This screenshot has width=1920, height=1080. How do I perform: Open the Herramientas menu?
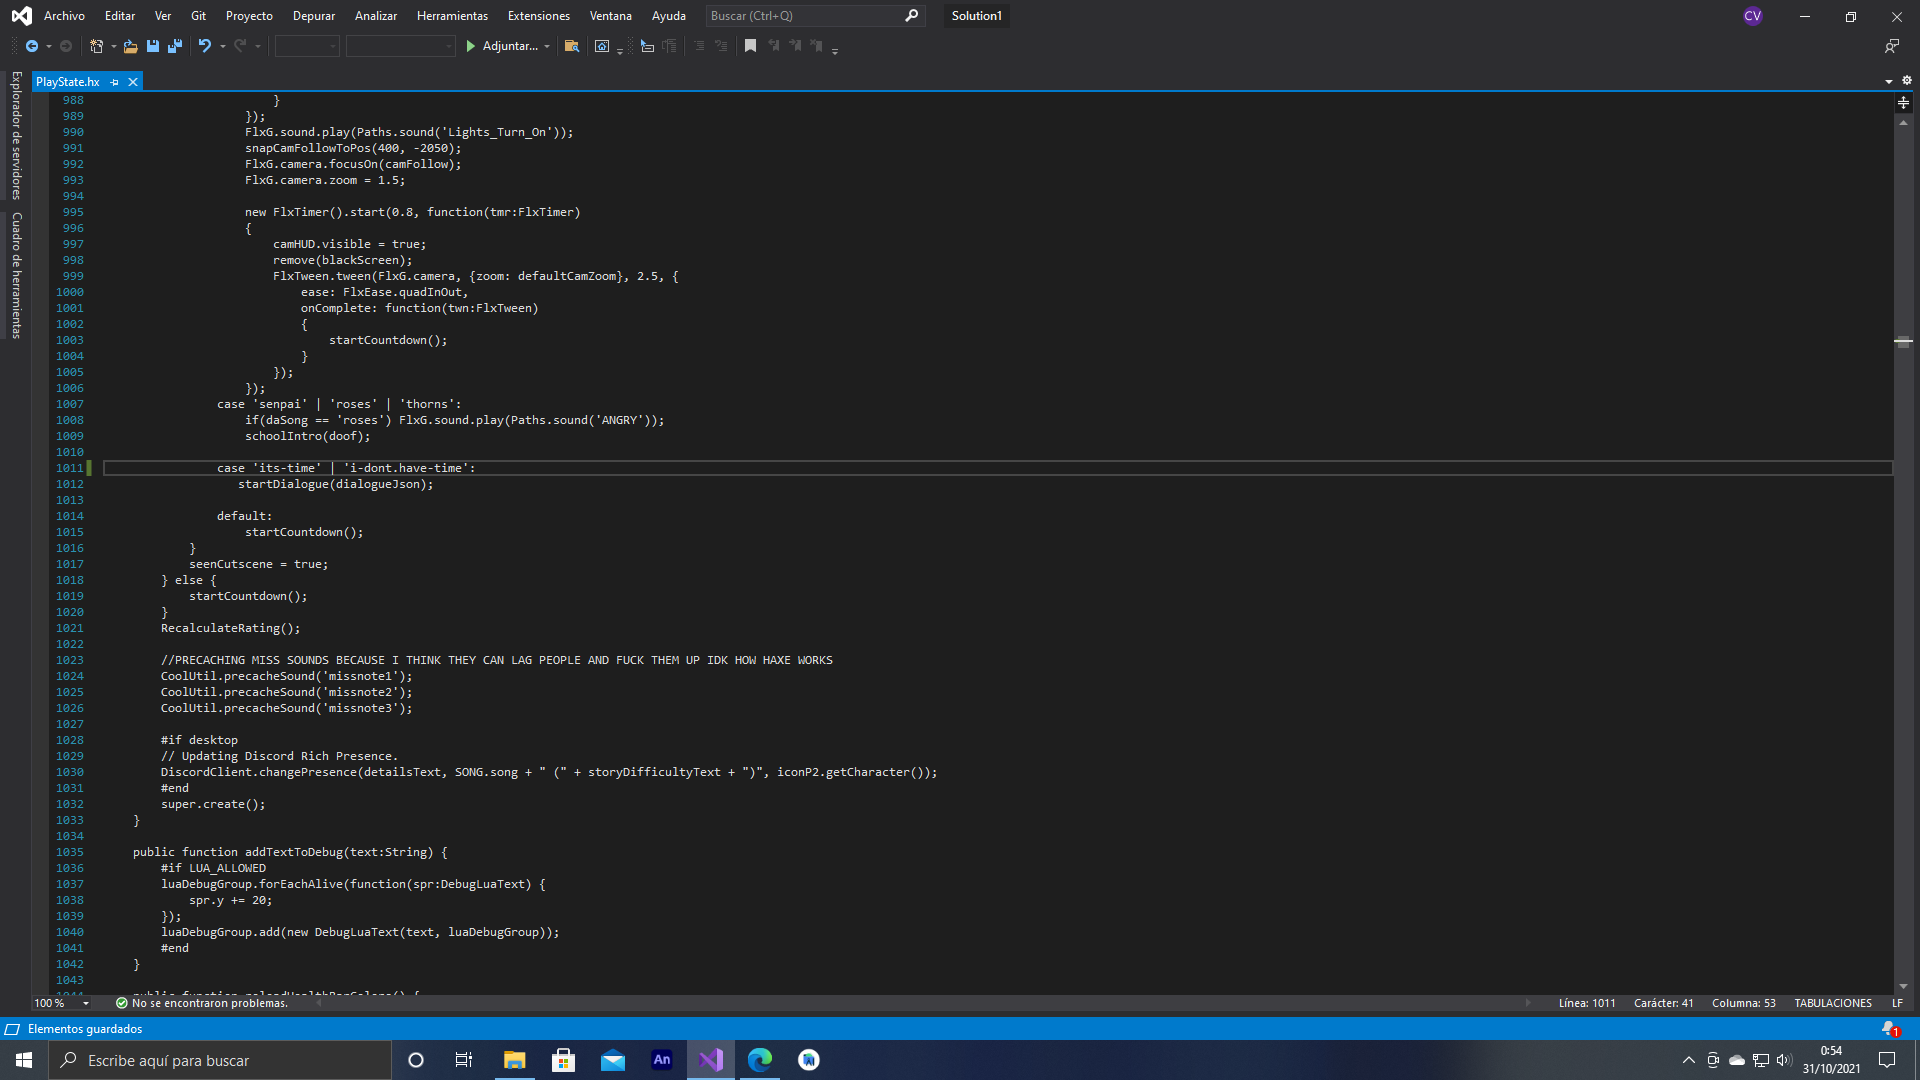point(452,16)
